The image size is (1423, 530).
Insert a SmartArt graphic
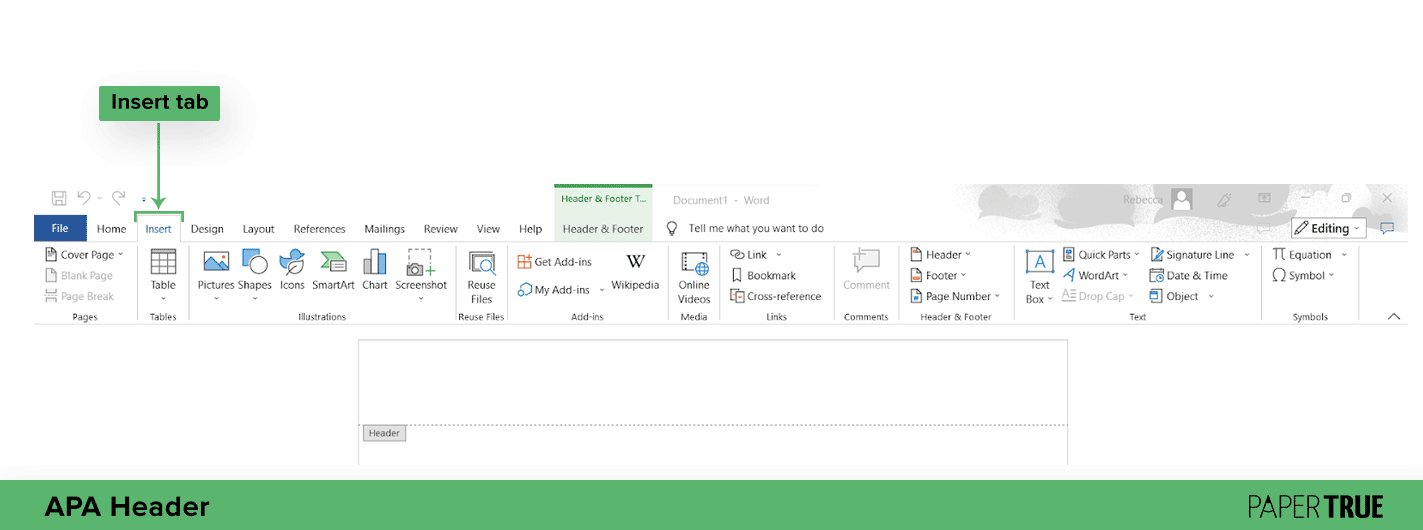point(333,272)
